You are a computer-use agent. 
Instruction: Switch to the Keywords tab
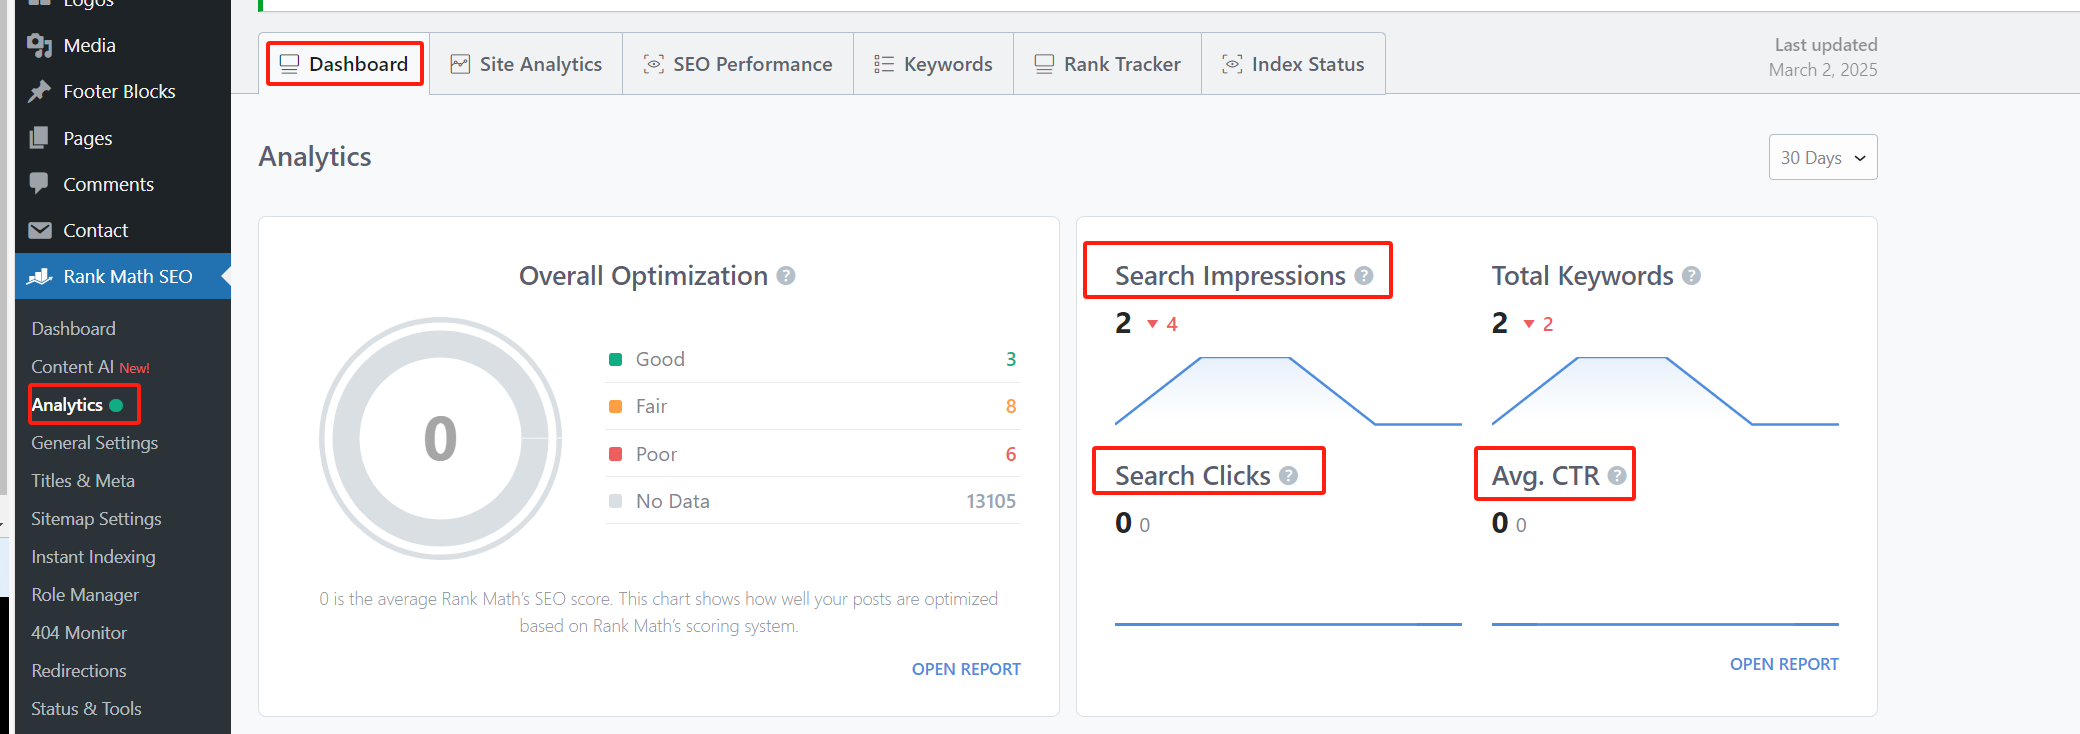click(932, 63)
